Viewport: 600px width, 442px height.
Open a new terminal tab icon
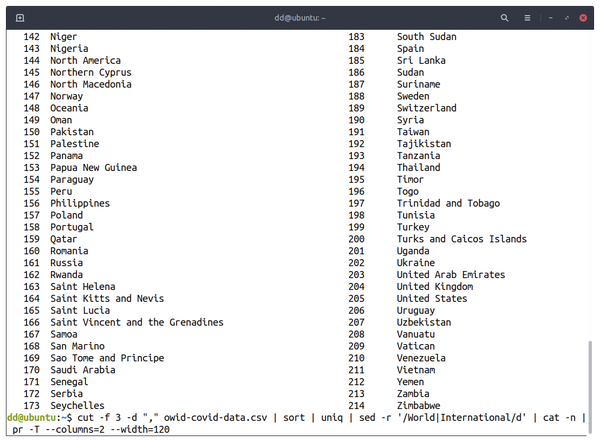(x=20, y=18)
